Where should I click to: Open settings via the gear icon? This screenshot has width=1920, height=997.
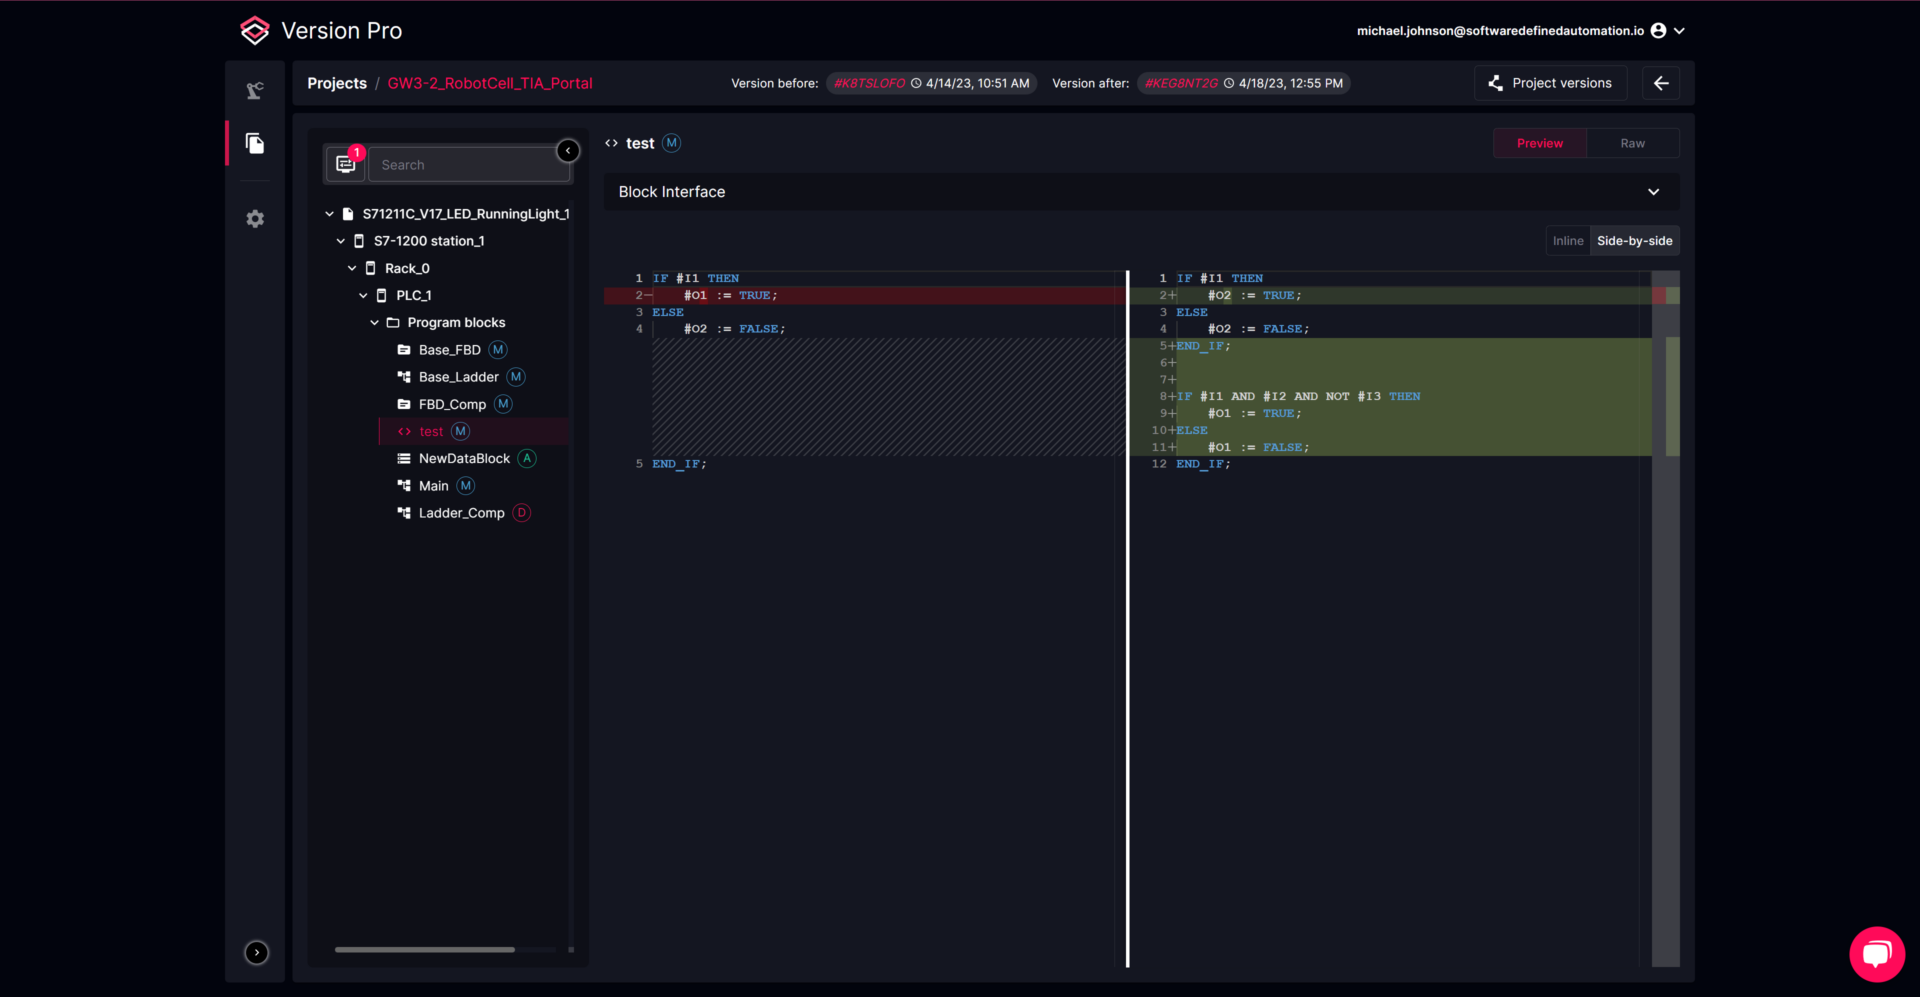tap(255, 218)
